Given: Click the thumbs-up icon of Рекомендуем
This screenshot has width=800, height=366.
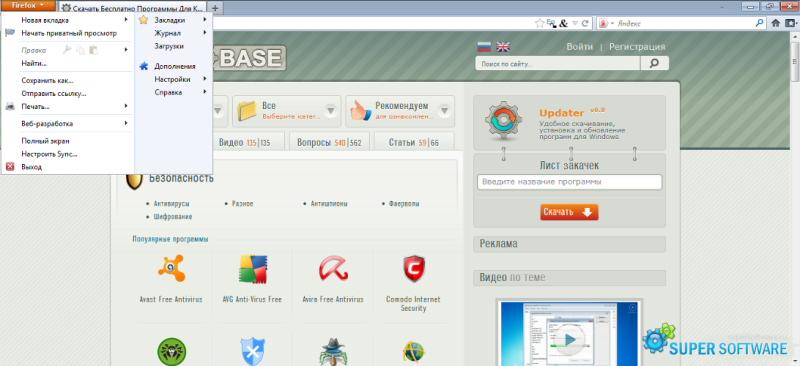Looking at the screenshot, I should 360,111.
